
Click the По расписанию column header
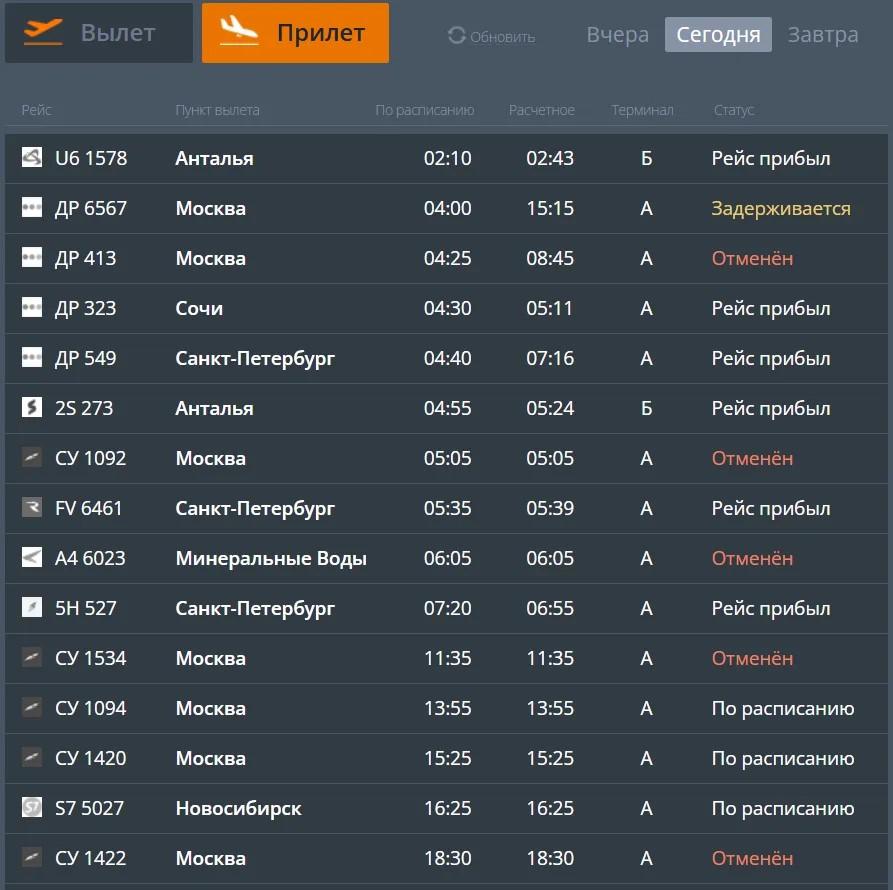point(425,110)
